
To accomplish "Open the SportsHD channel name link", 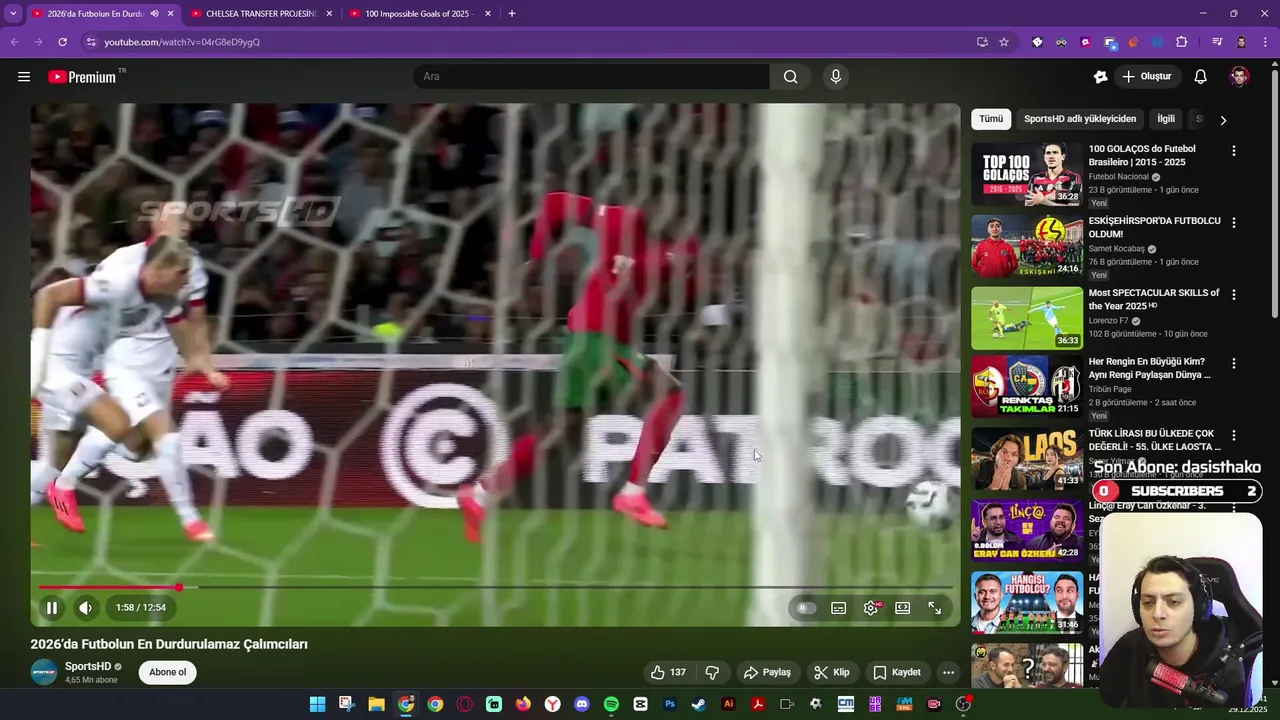I will pyautogui.click(x=88, y=666).
